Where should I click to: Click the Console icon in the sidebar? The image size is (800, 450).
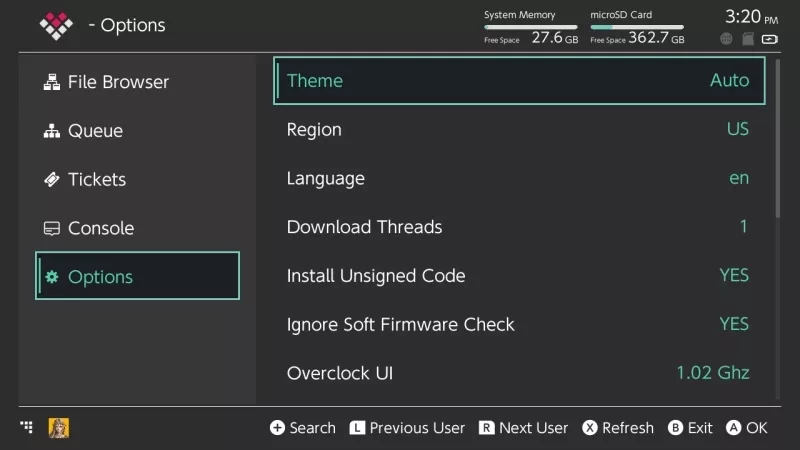(52, 229)
